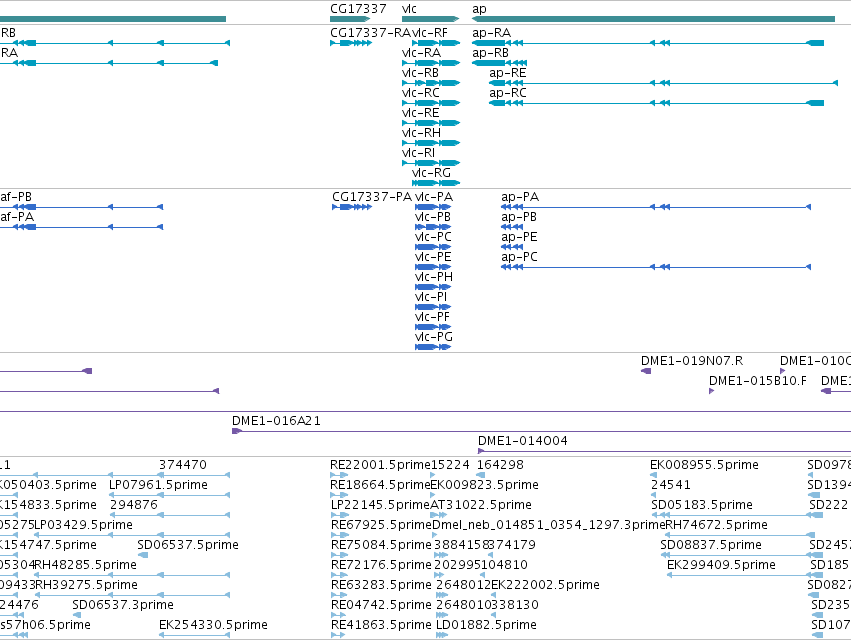
Task: Click ap-PB protein label
Action: (519, 217)
